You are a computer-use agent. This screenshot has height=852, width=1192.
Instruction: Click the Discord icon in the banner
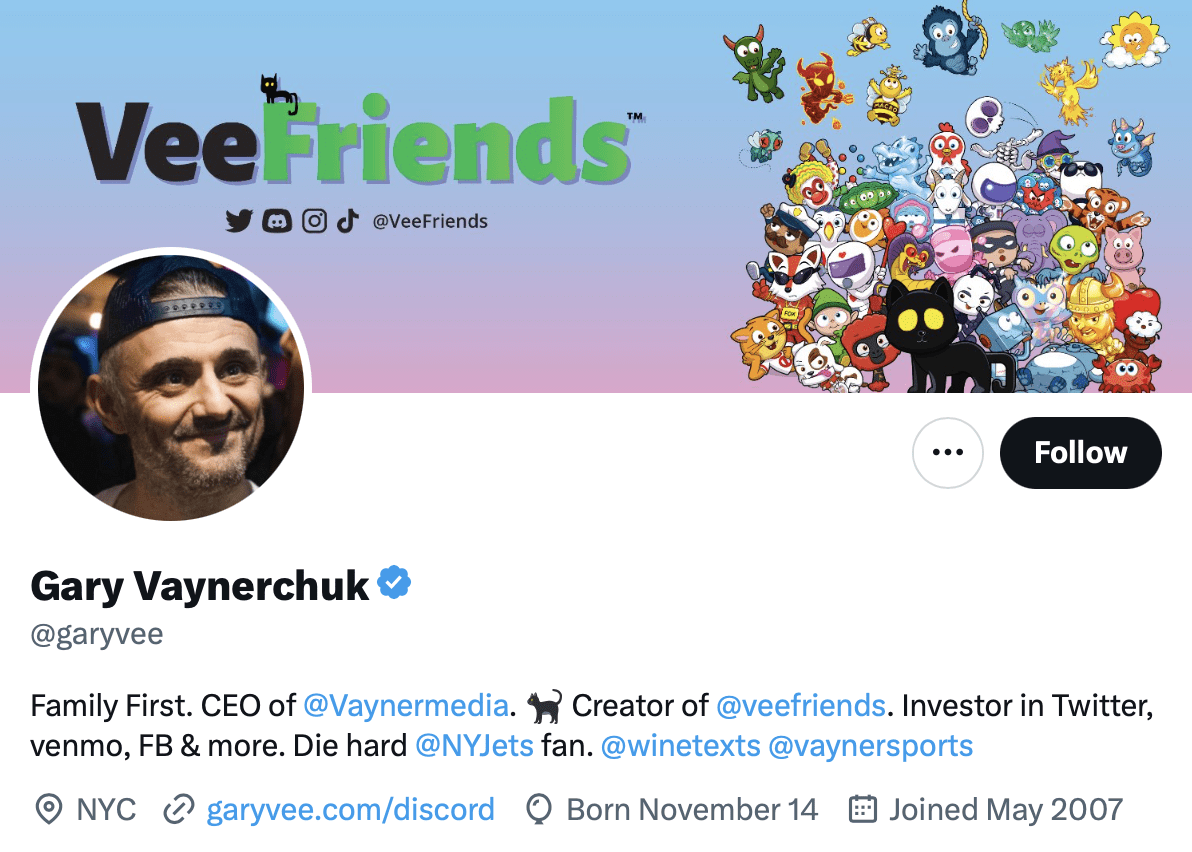click(x=277, y=221)
